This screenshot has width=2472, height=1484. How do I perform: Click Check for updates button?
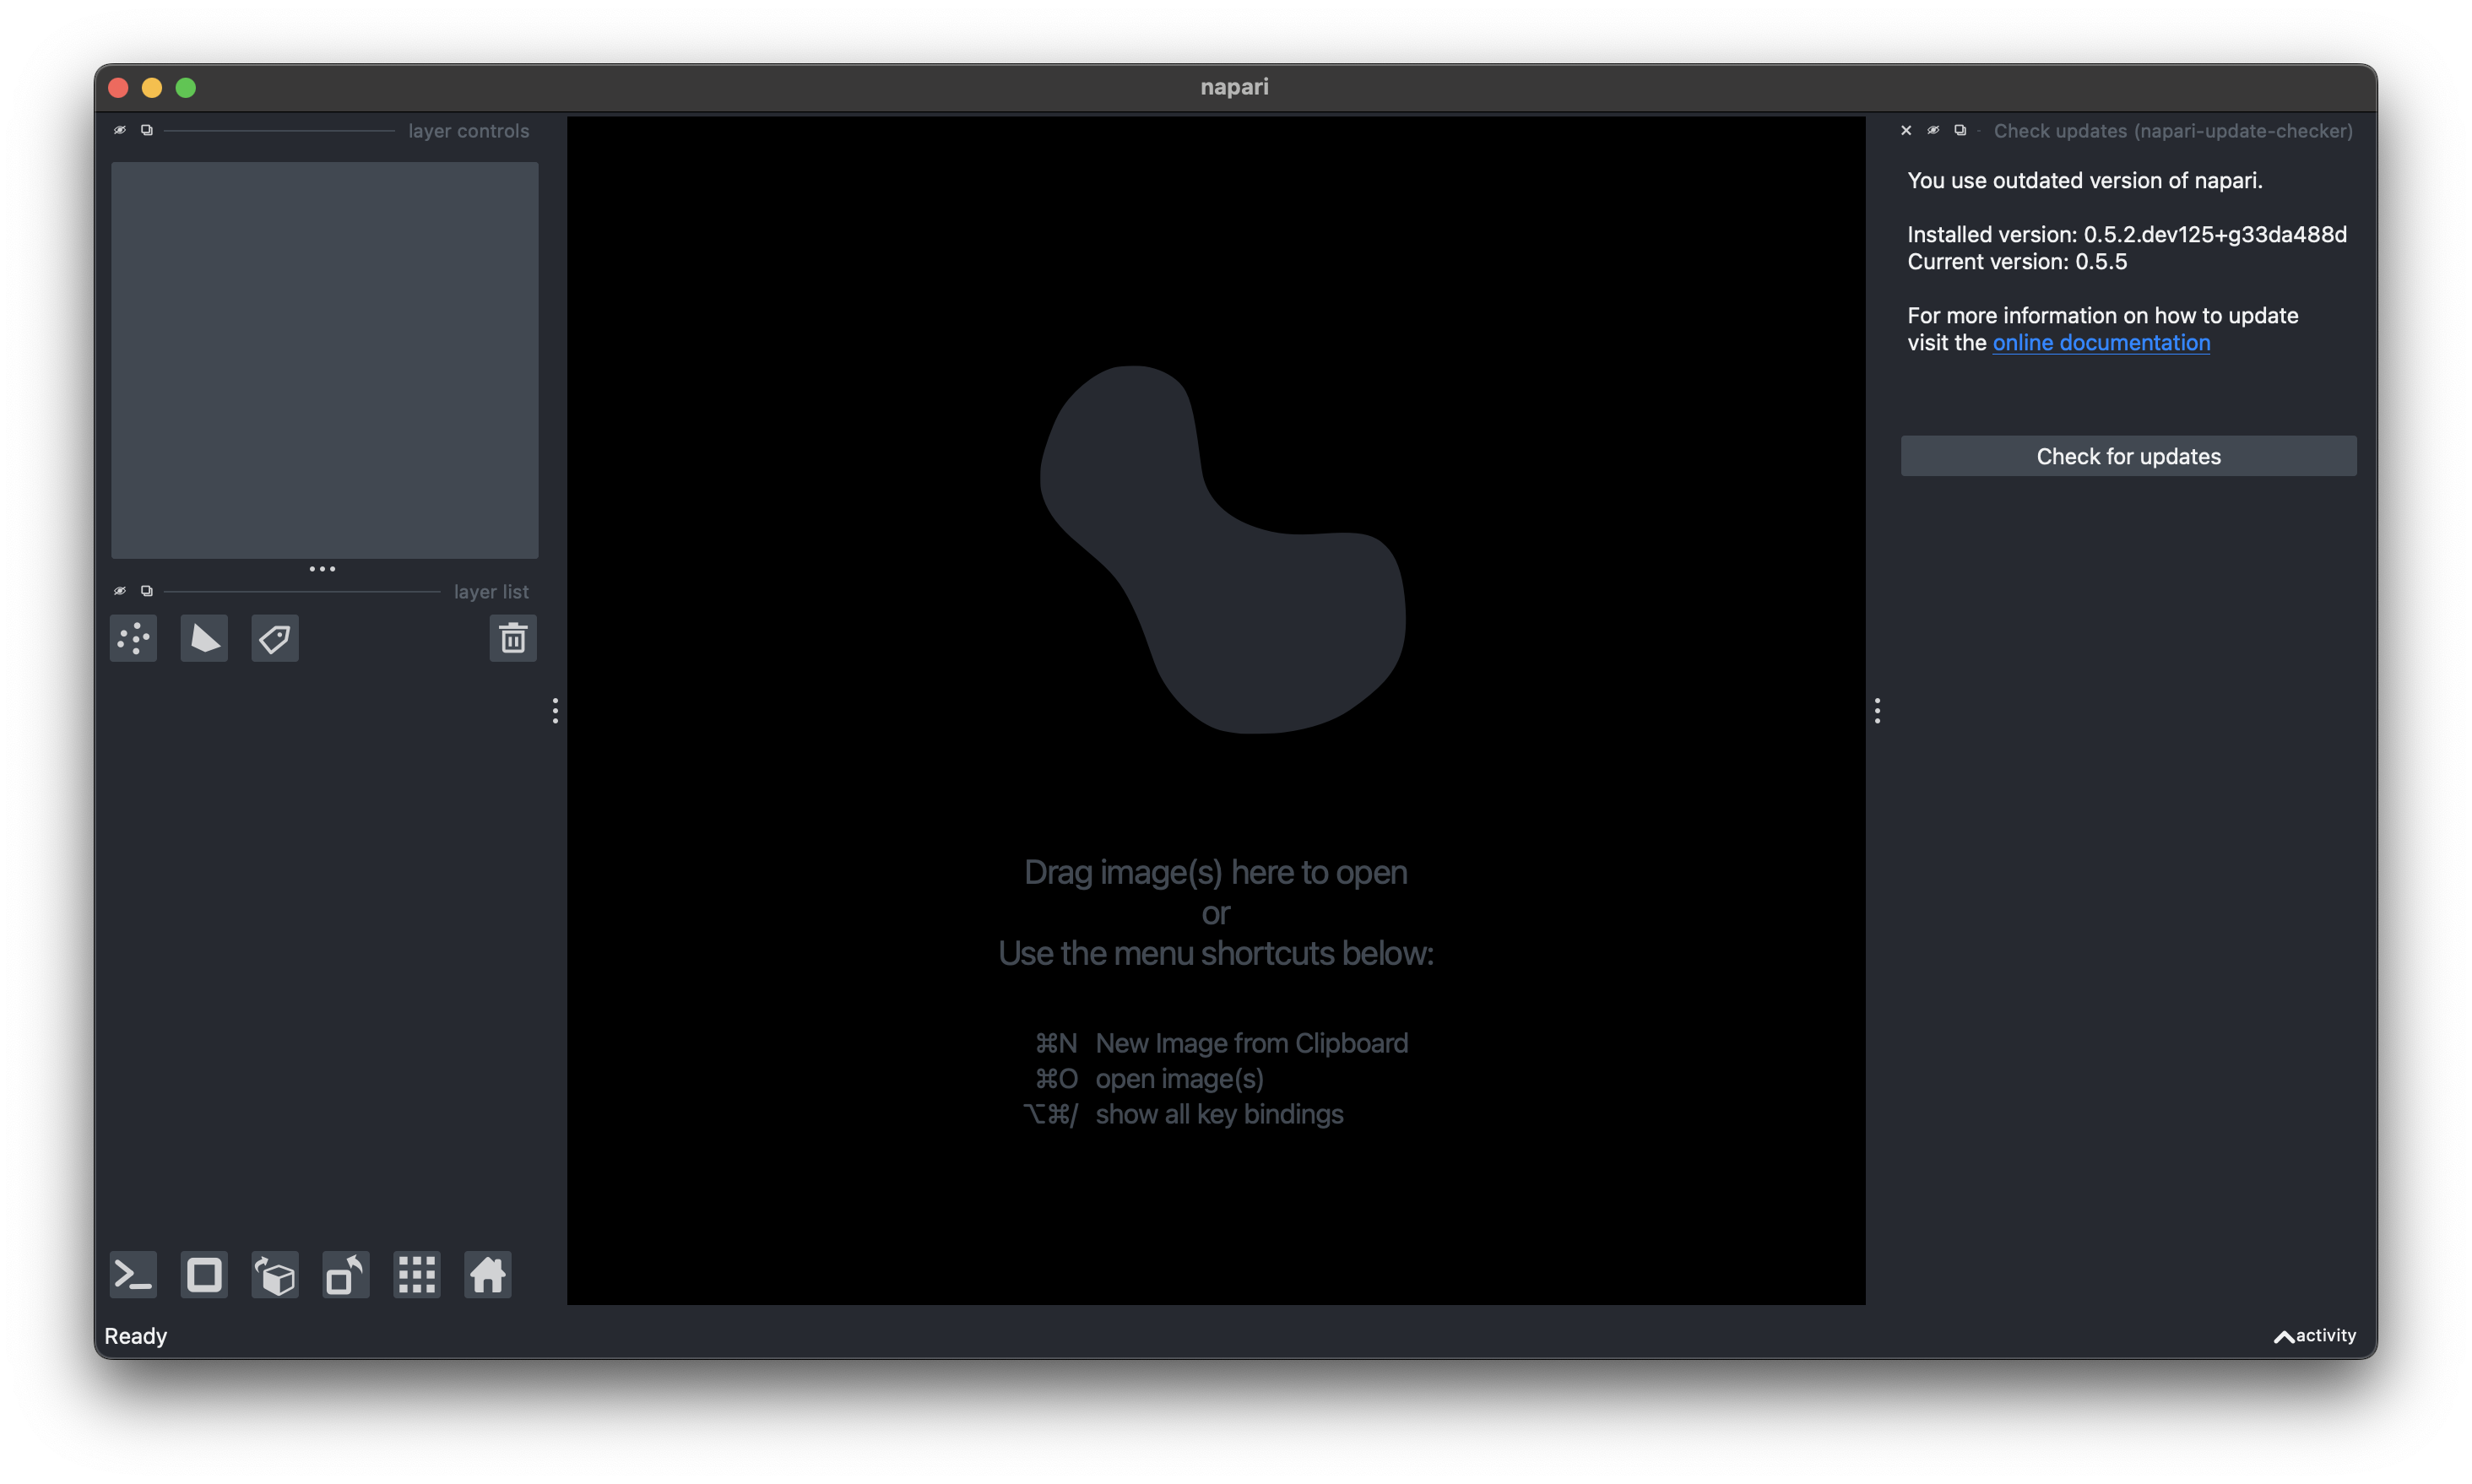tap(2128, 455)
